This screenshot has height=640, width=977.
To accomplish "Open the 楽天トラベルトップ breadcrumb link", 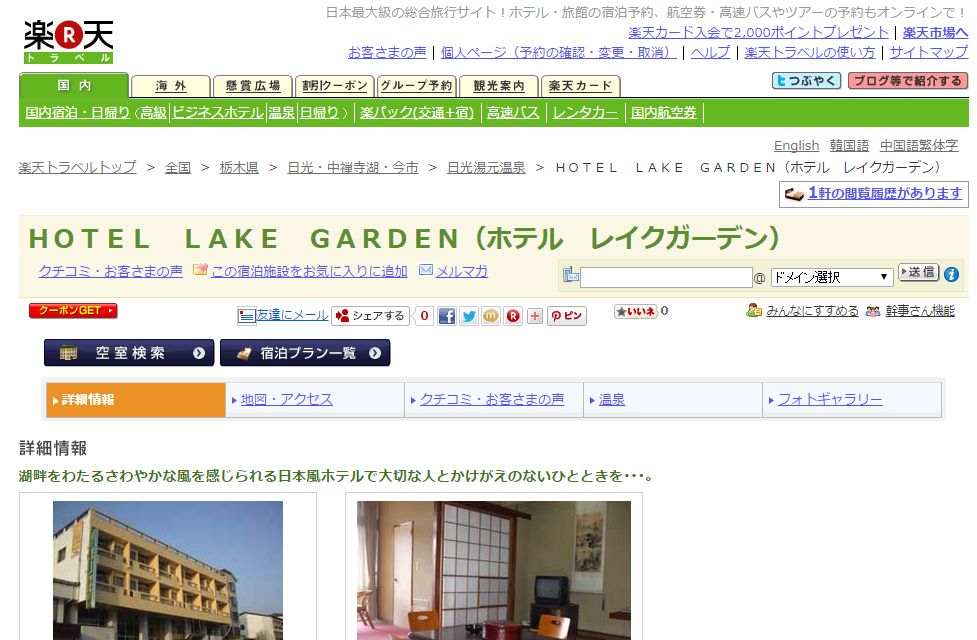I will tap(77, 168).
